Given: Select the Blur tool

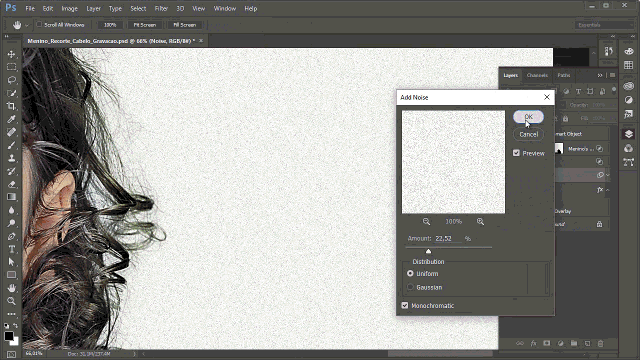Looking at the screenshot, I should coord(11,210).
